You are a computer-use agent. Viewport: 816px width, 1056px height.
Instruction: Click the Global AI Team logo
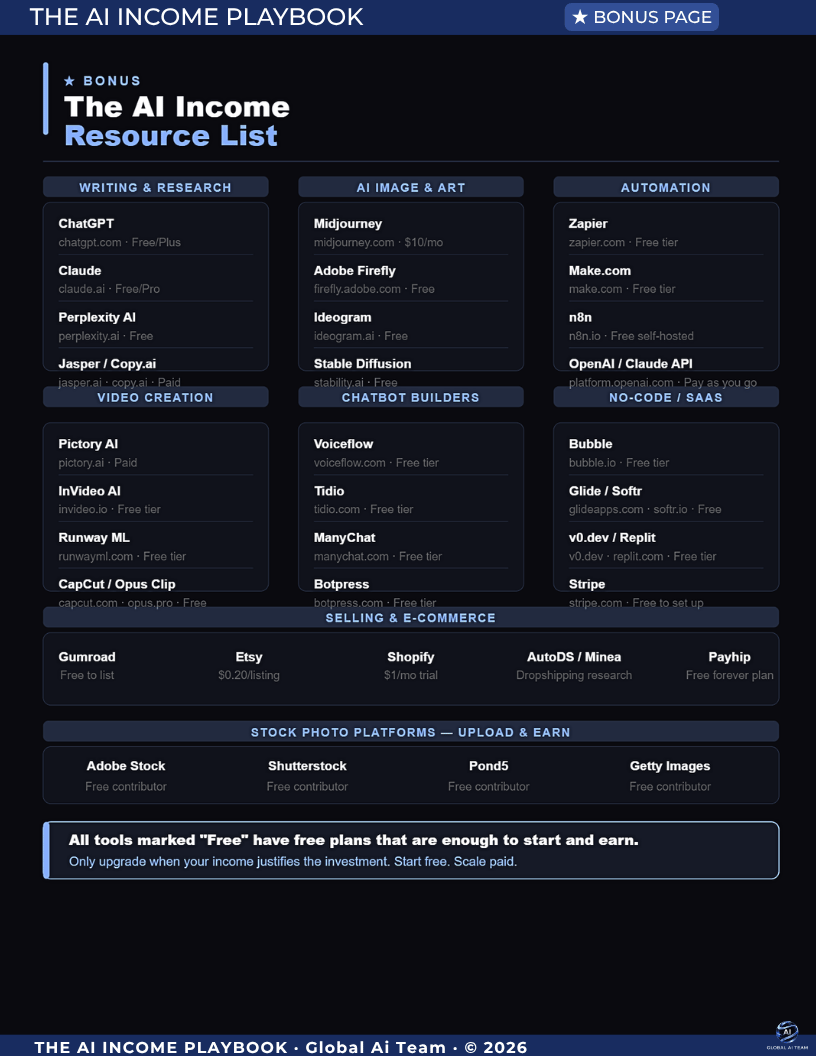click(x=786, y=1035)
